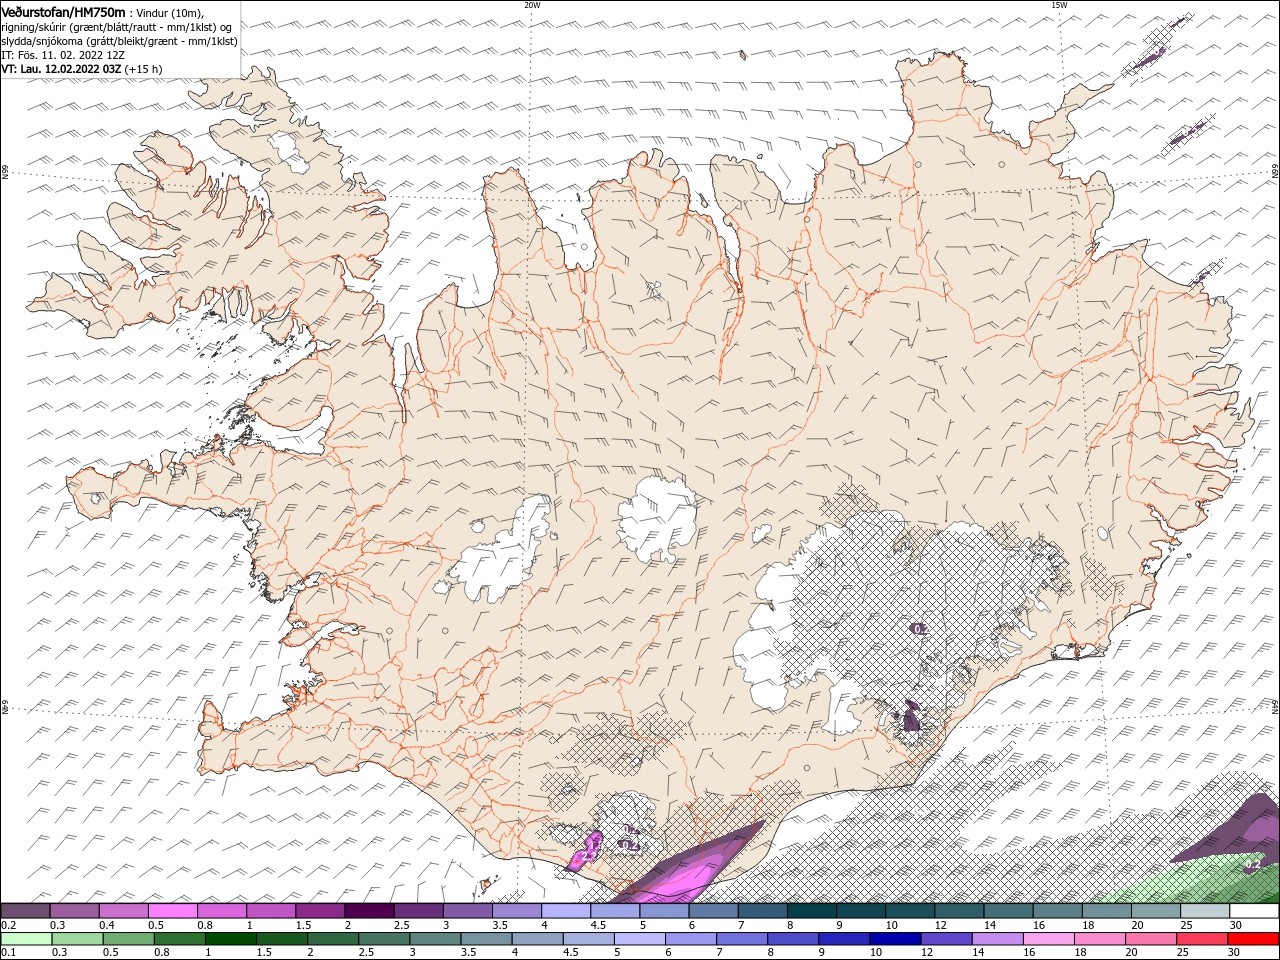This screenshot has width=1280, height=960.
Task: Select the first dusky purple legend swatch
Action: click(x=26, y=911)
